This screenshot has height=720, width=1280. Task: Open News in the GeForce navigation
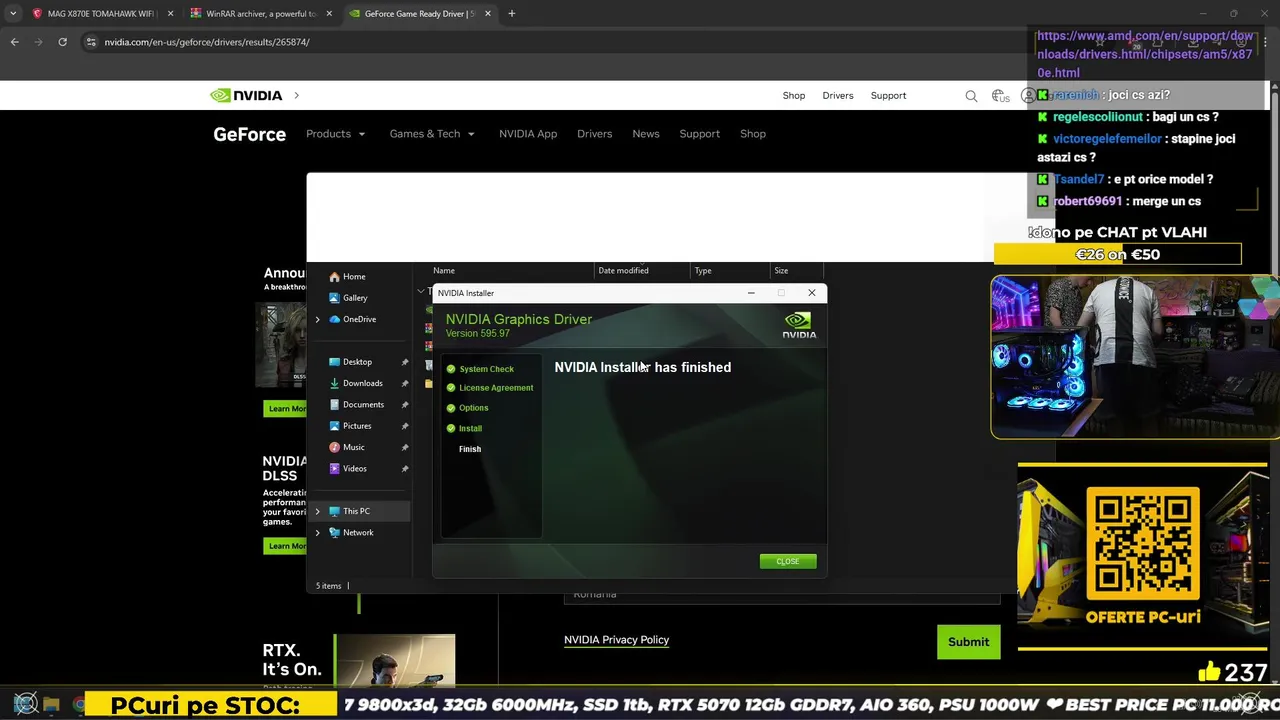click(646, 134)
